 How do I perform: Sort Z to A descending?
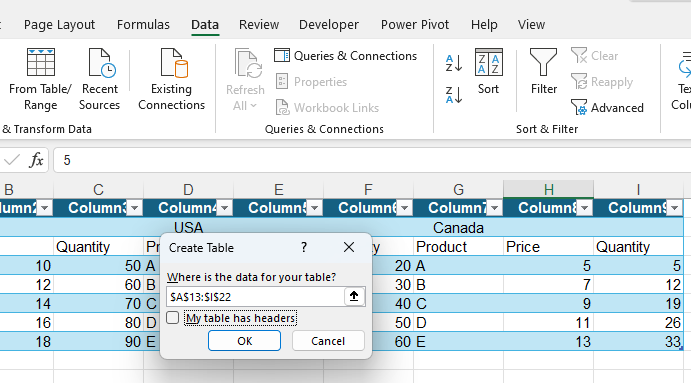454,95
